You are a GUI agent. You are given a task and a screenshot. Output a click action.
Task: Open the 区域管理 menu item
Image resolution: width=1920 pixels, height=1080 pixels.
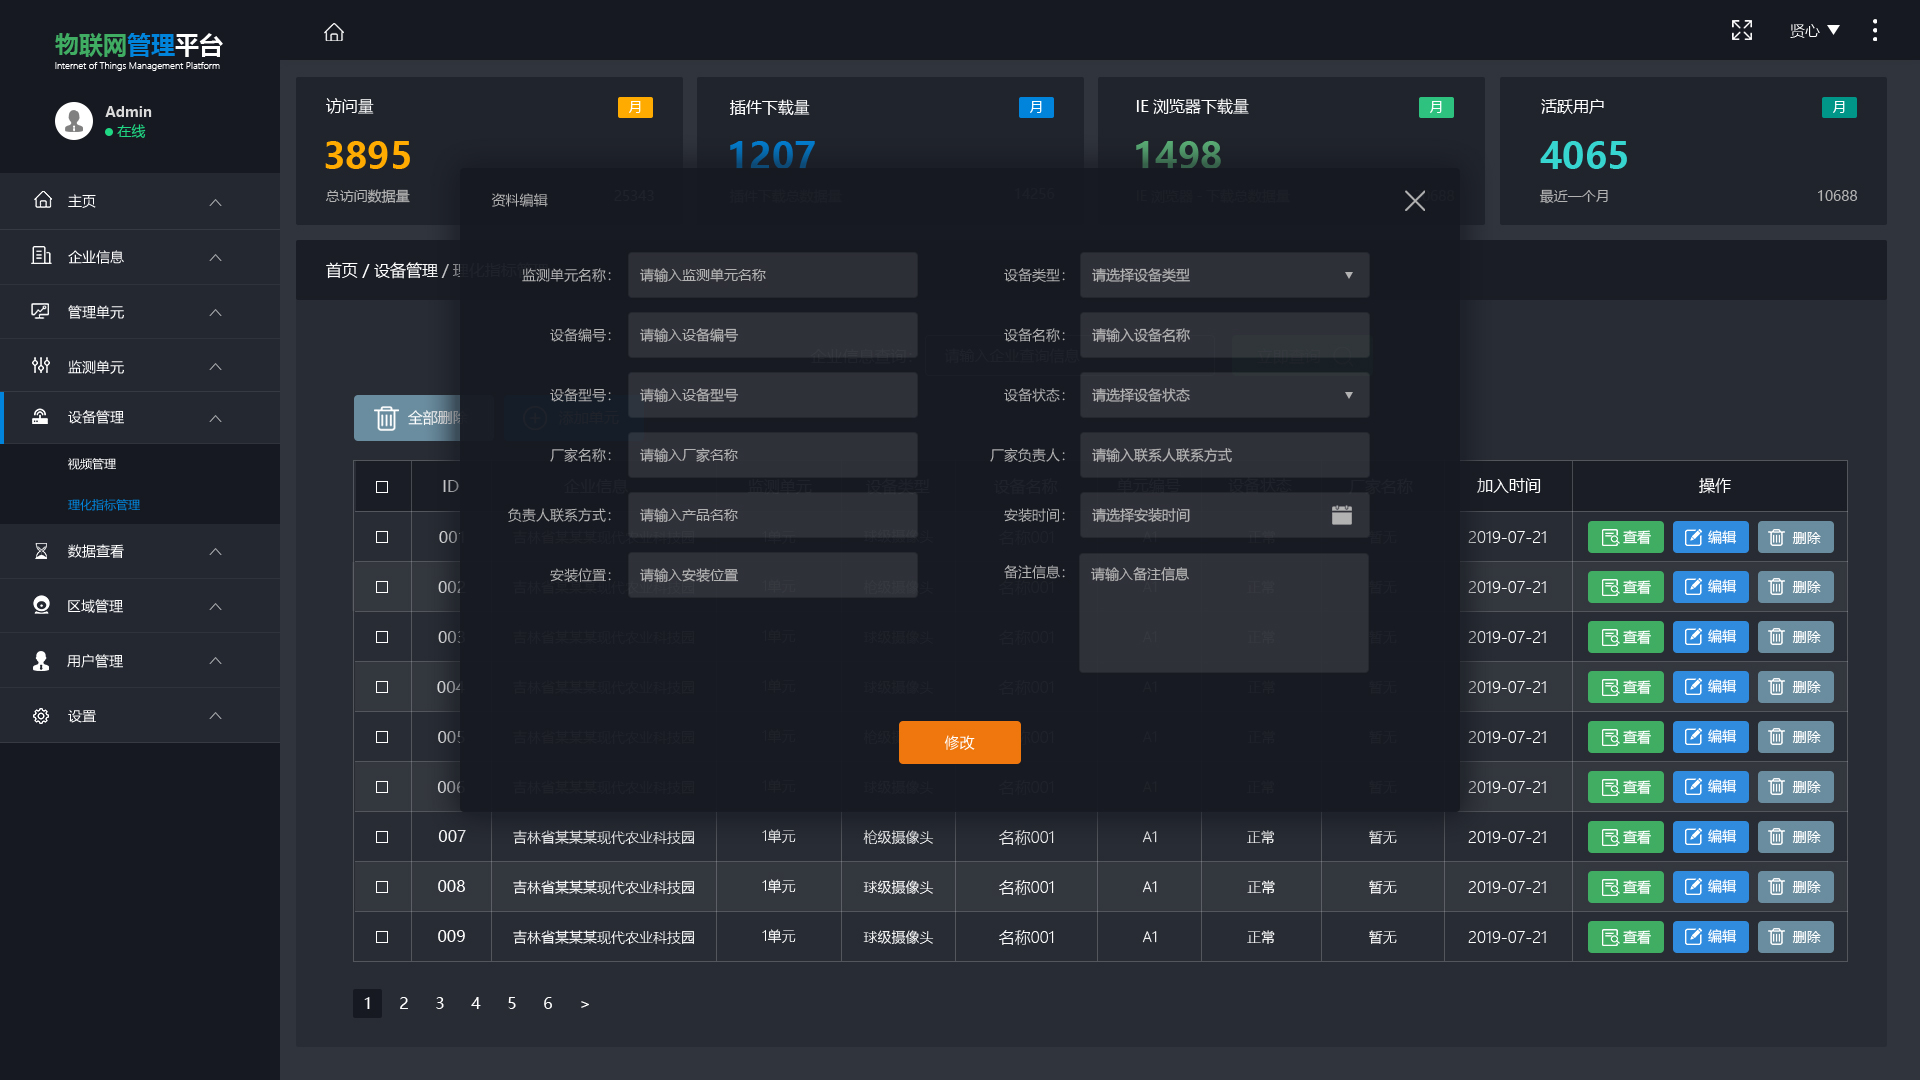[x=140, y=606]
